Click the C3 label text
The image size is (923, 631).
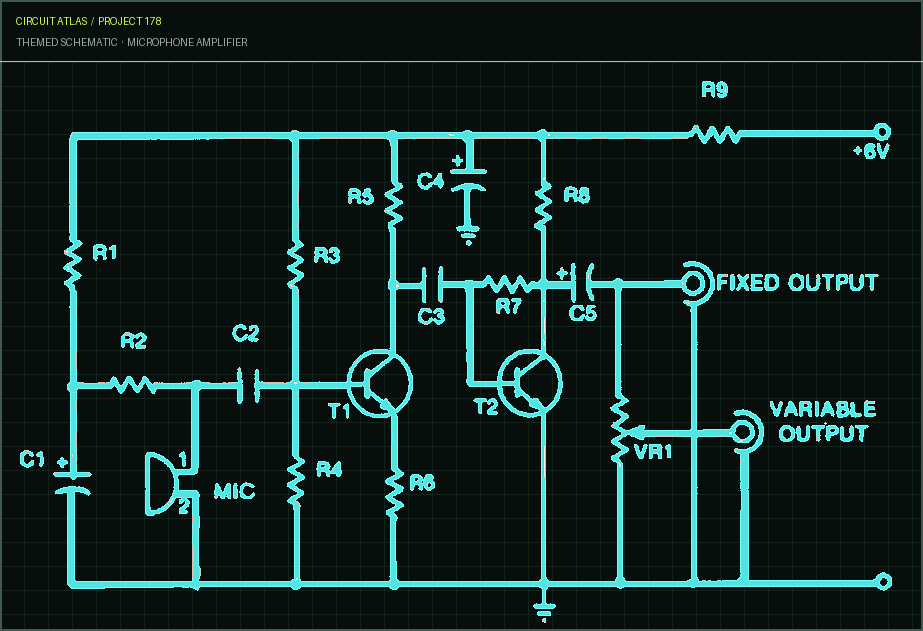(431, 317)
